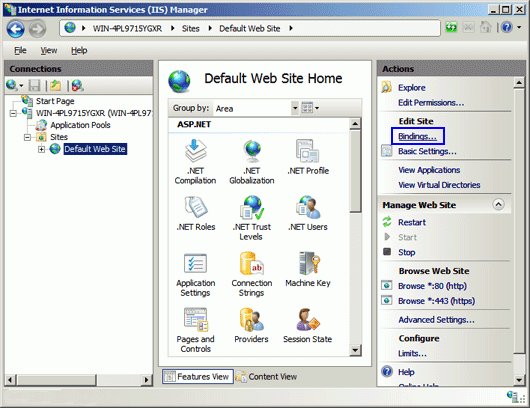Click Restart under Manage Web Site
Screen dimensions: 530x408
412,222
